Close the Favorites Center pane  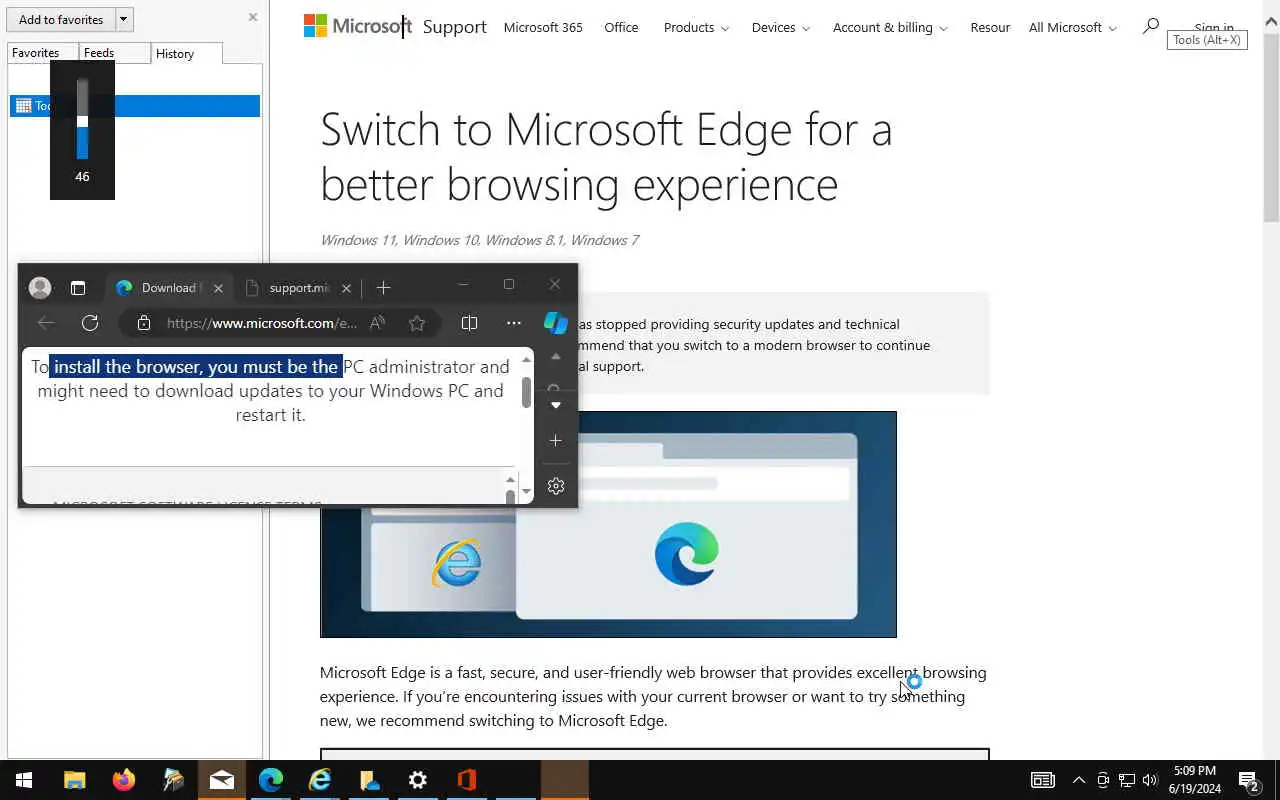point(252,17)
